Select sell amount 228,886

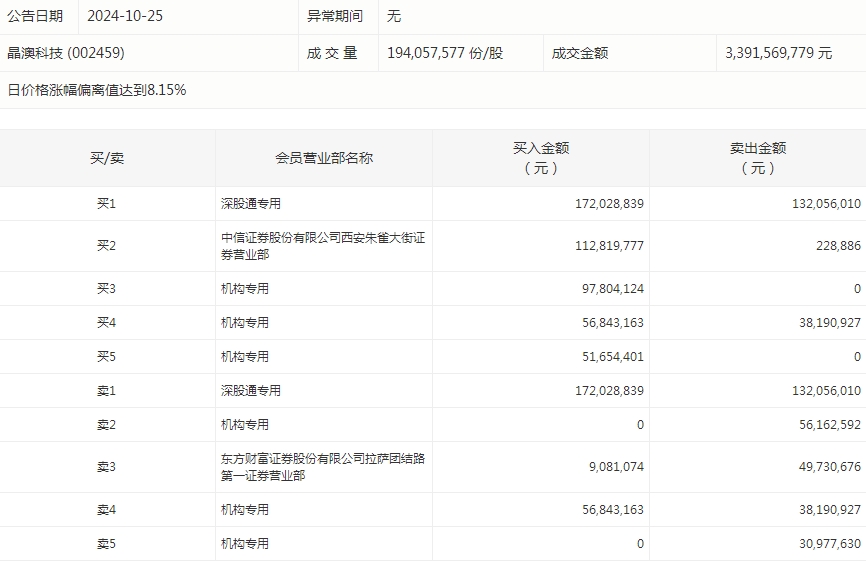(x=838, y=246)
